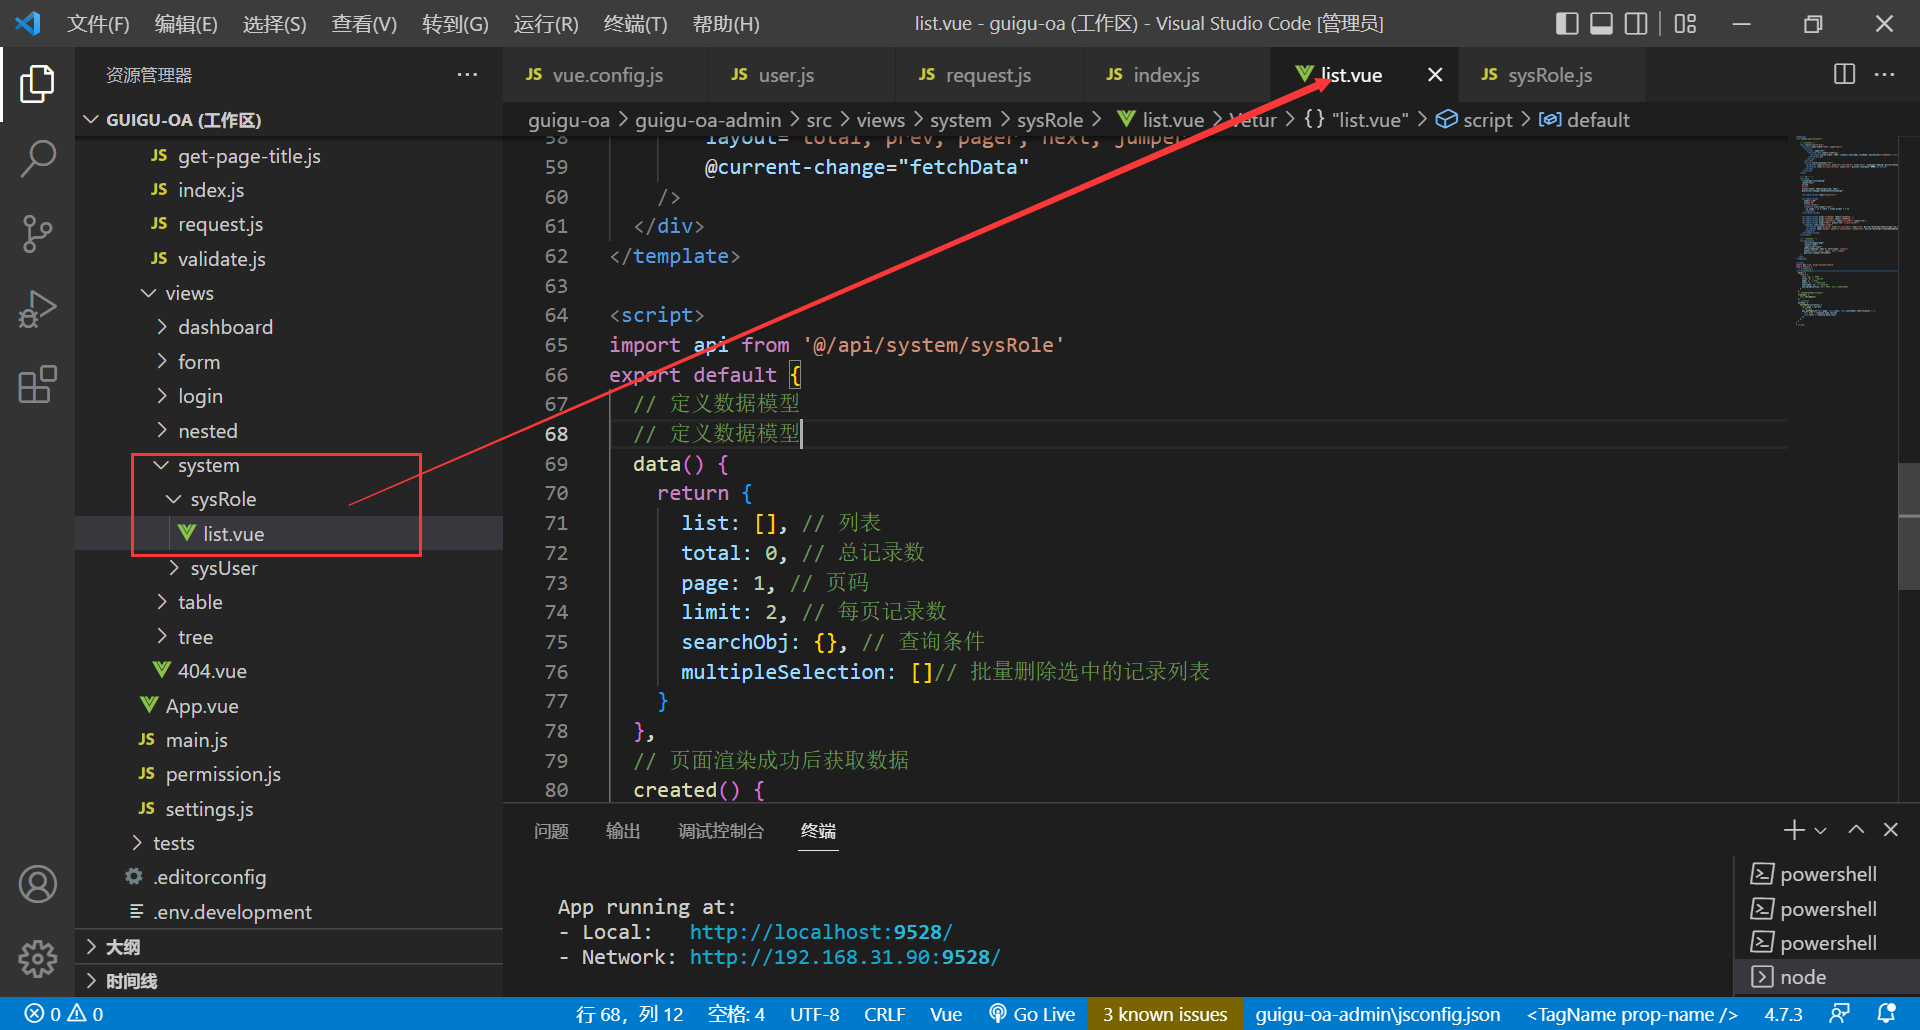Open the new terminal dropdown arrow
Screen dimensions: 1920x1030
(1821, 831)
